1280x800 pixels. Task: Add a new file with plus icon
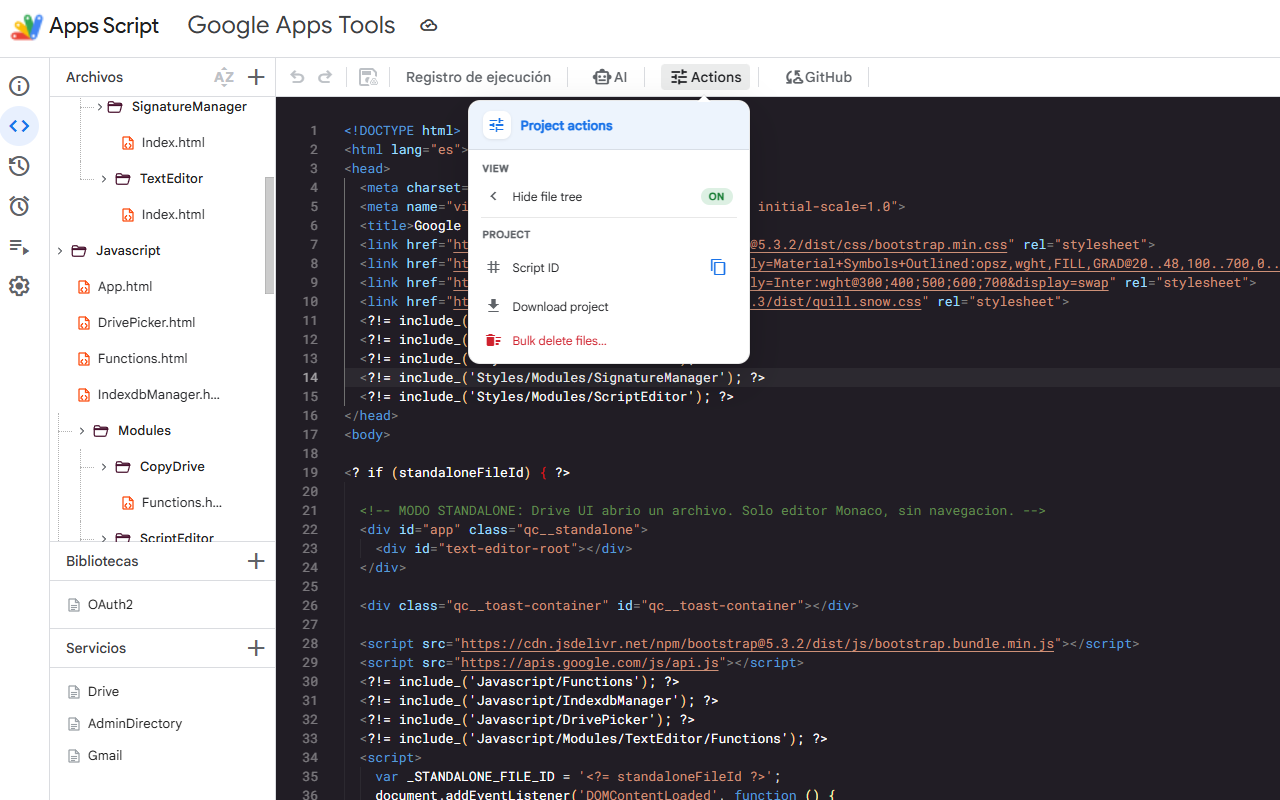pyautogui.click(x=256, y=77)
